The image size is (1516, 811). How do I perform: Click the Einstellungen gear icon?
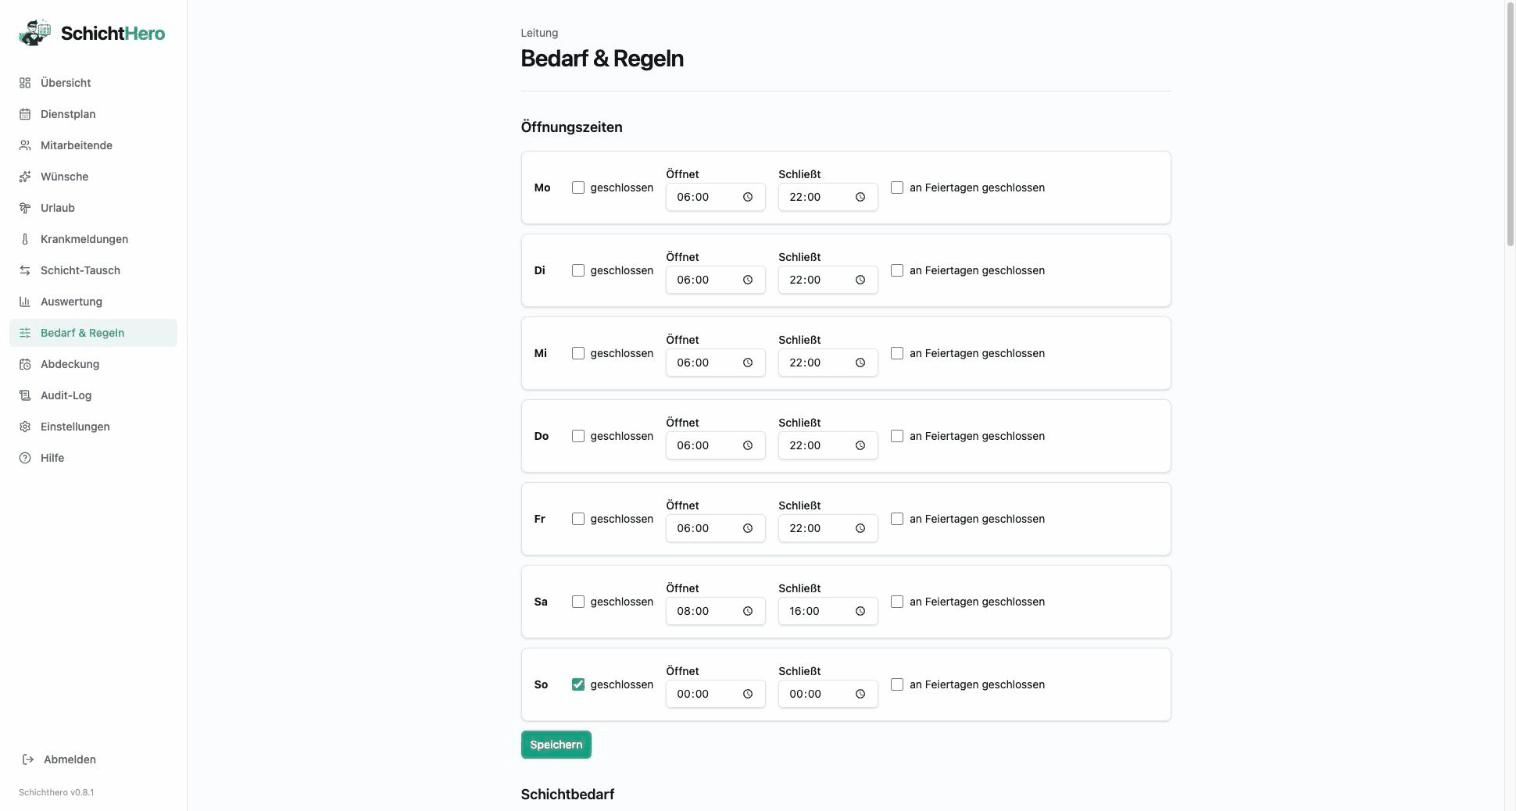point(25,427)
